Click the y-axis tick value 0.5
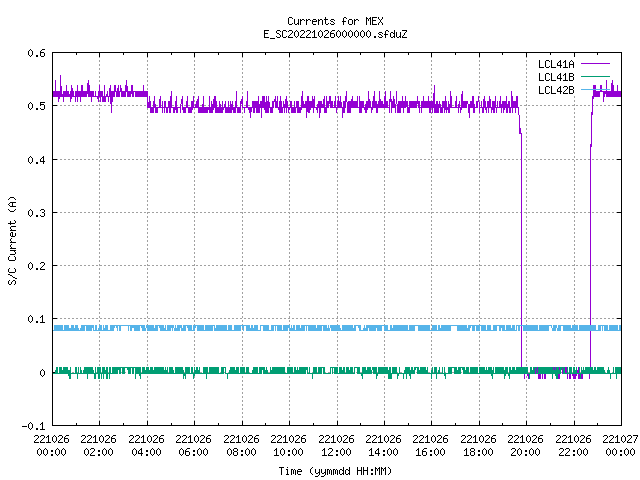The width and height of the screenshot is (640, 480). (37, 106)
